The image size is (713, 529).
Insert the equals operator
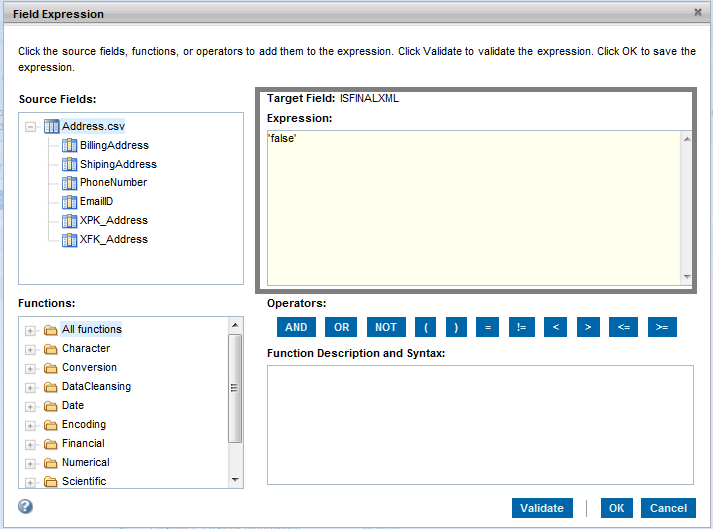[487, 327]
